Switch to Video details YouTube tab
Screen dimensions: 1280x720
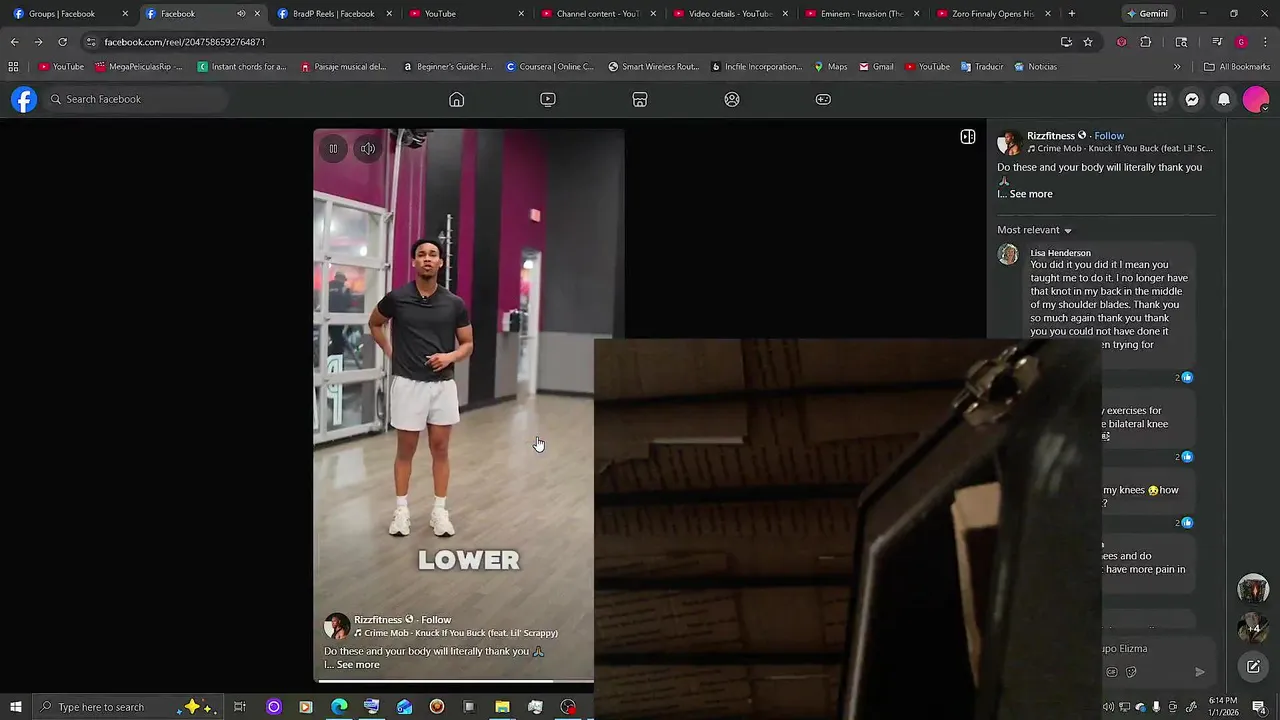coord(730,14)
